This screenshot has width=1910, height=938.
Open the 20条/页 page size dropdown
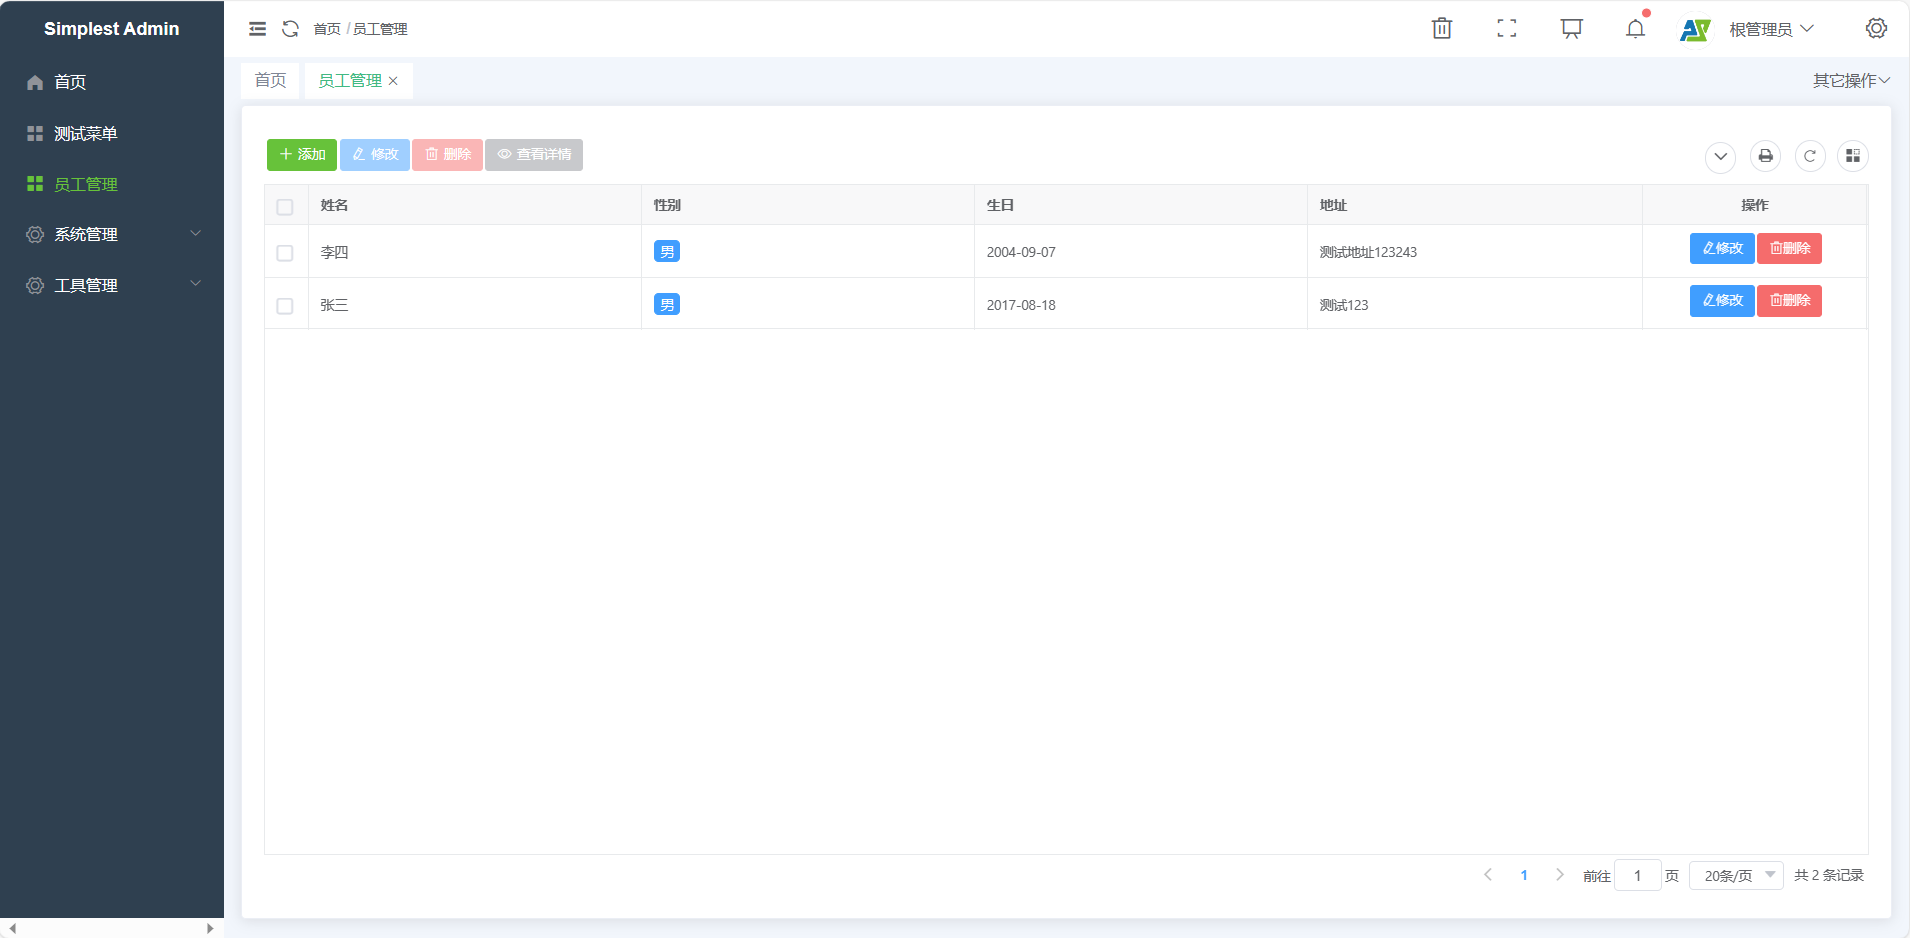(1736, 876)
